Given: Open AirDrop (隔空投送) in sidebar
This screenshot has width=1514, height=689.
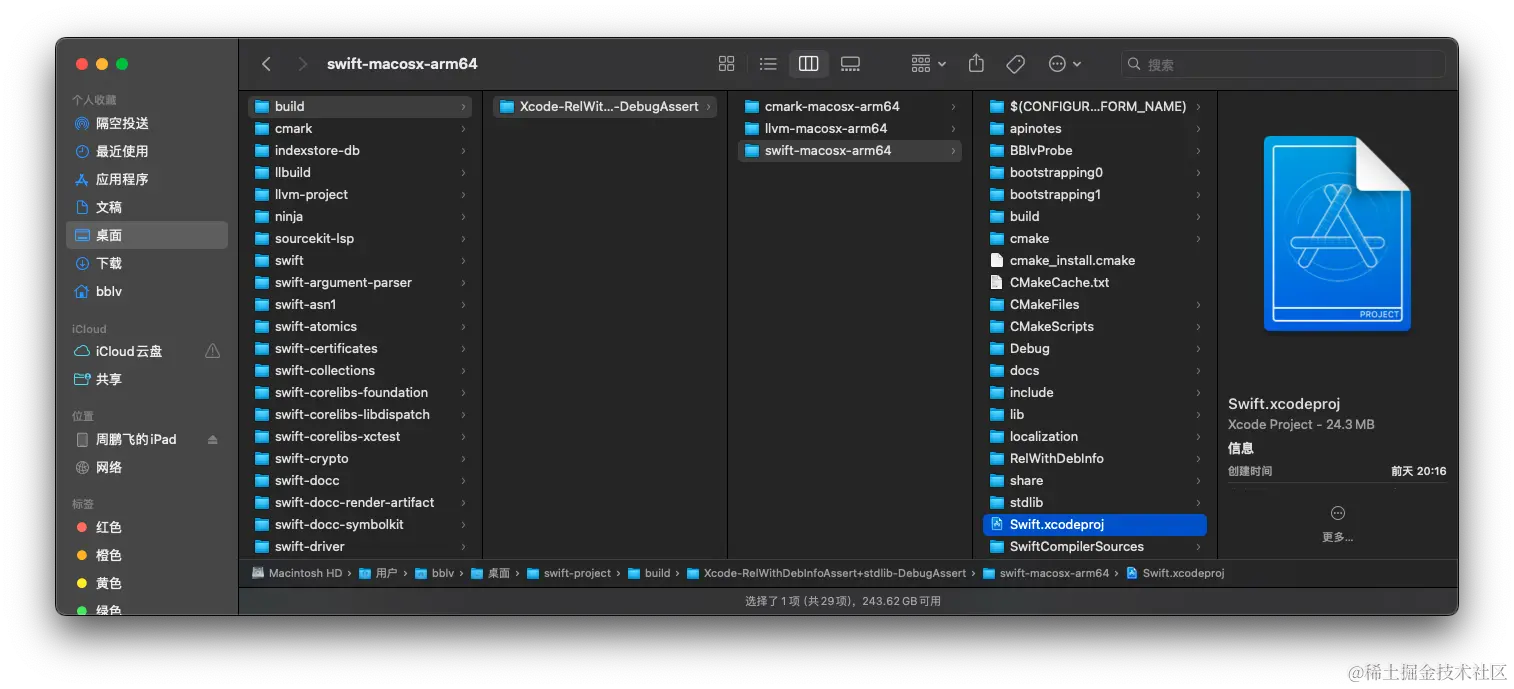Looking at the screenshot, I should (x=147, y=123).
